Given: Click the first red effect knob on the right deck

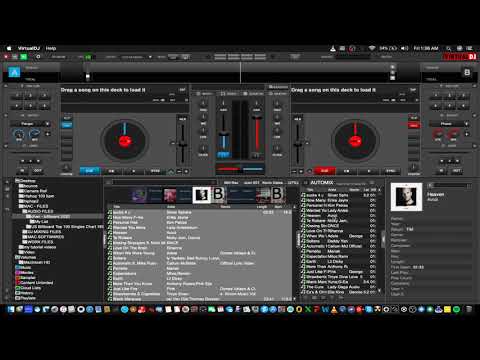Looking at the screenshot, I should [438, 134].
